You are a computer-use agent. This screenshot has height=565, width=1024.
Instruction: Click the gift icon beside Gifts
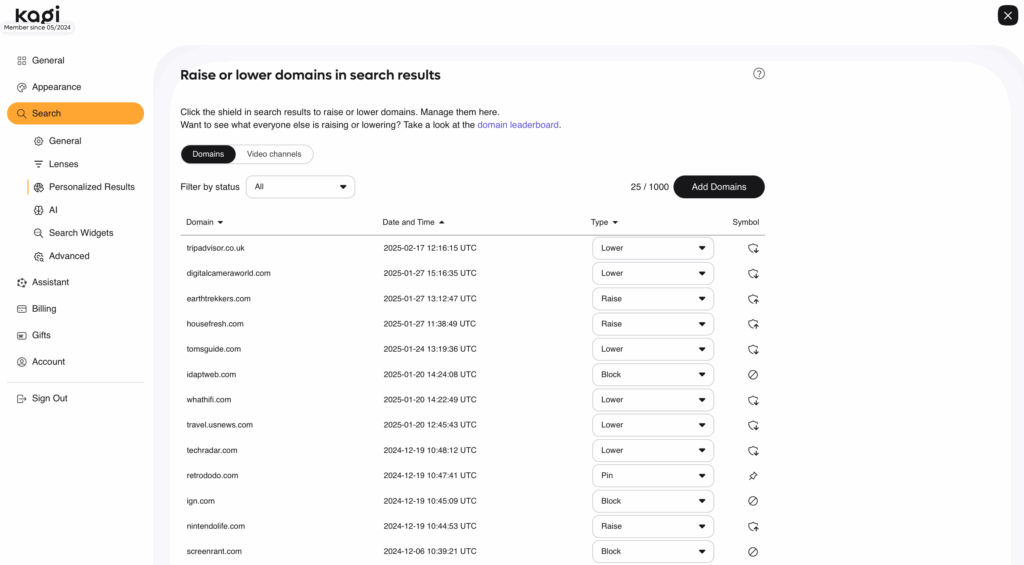[x=22, y=335]
